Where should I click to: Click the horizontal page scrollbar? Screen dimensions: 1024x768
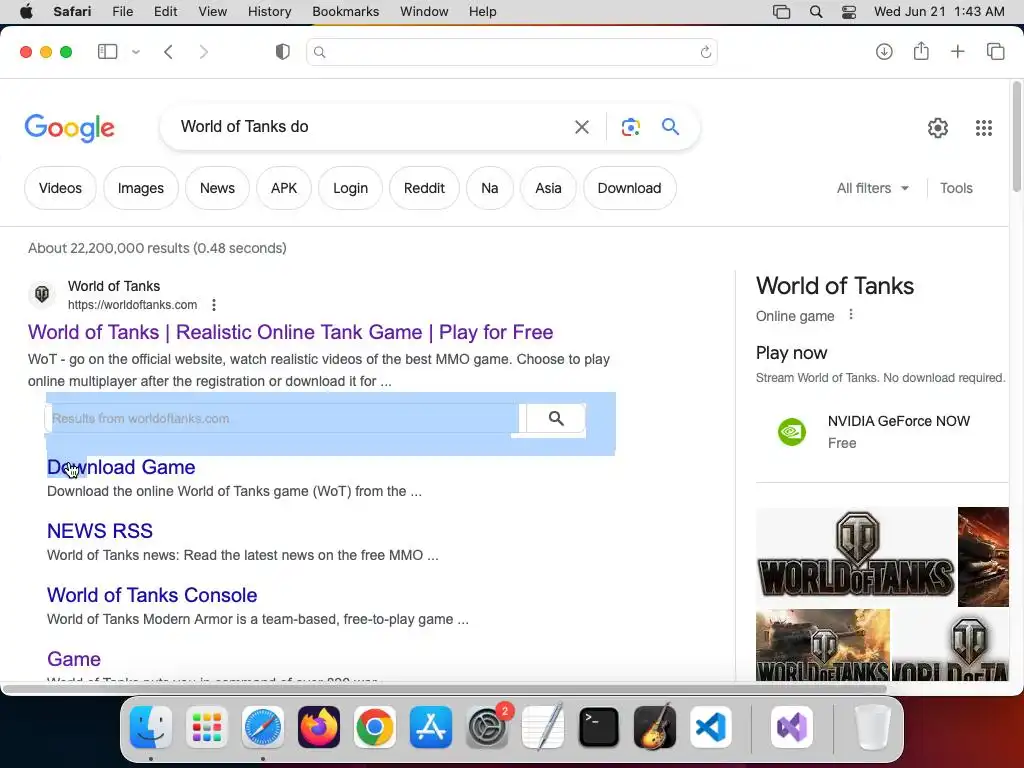coord(444,689)
